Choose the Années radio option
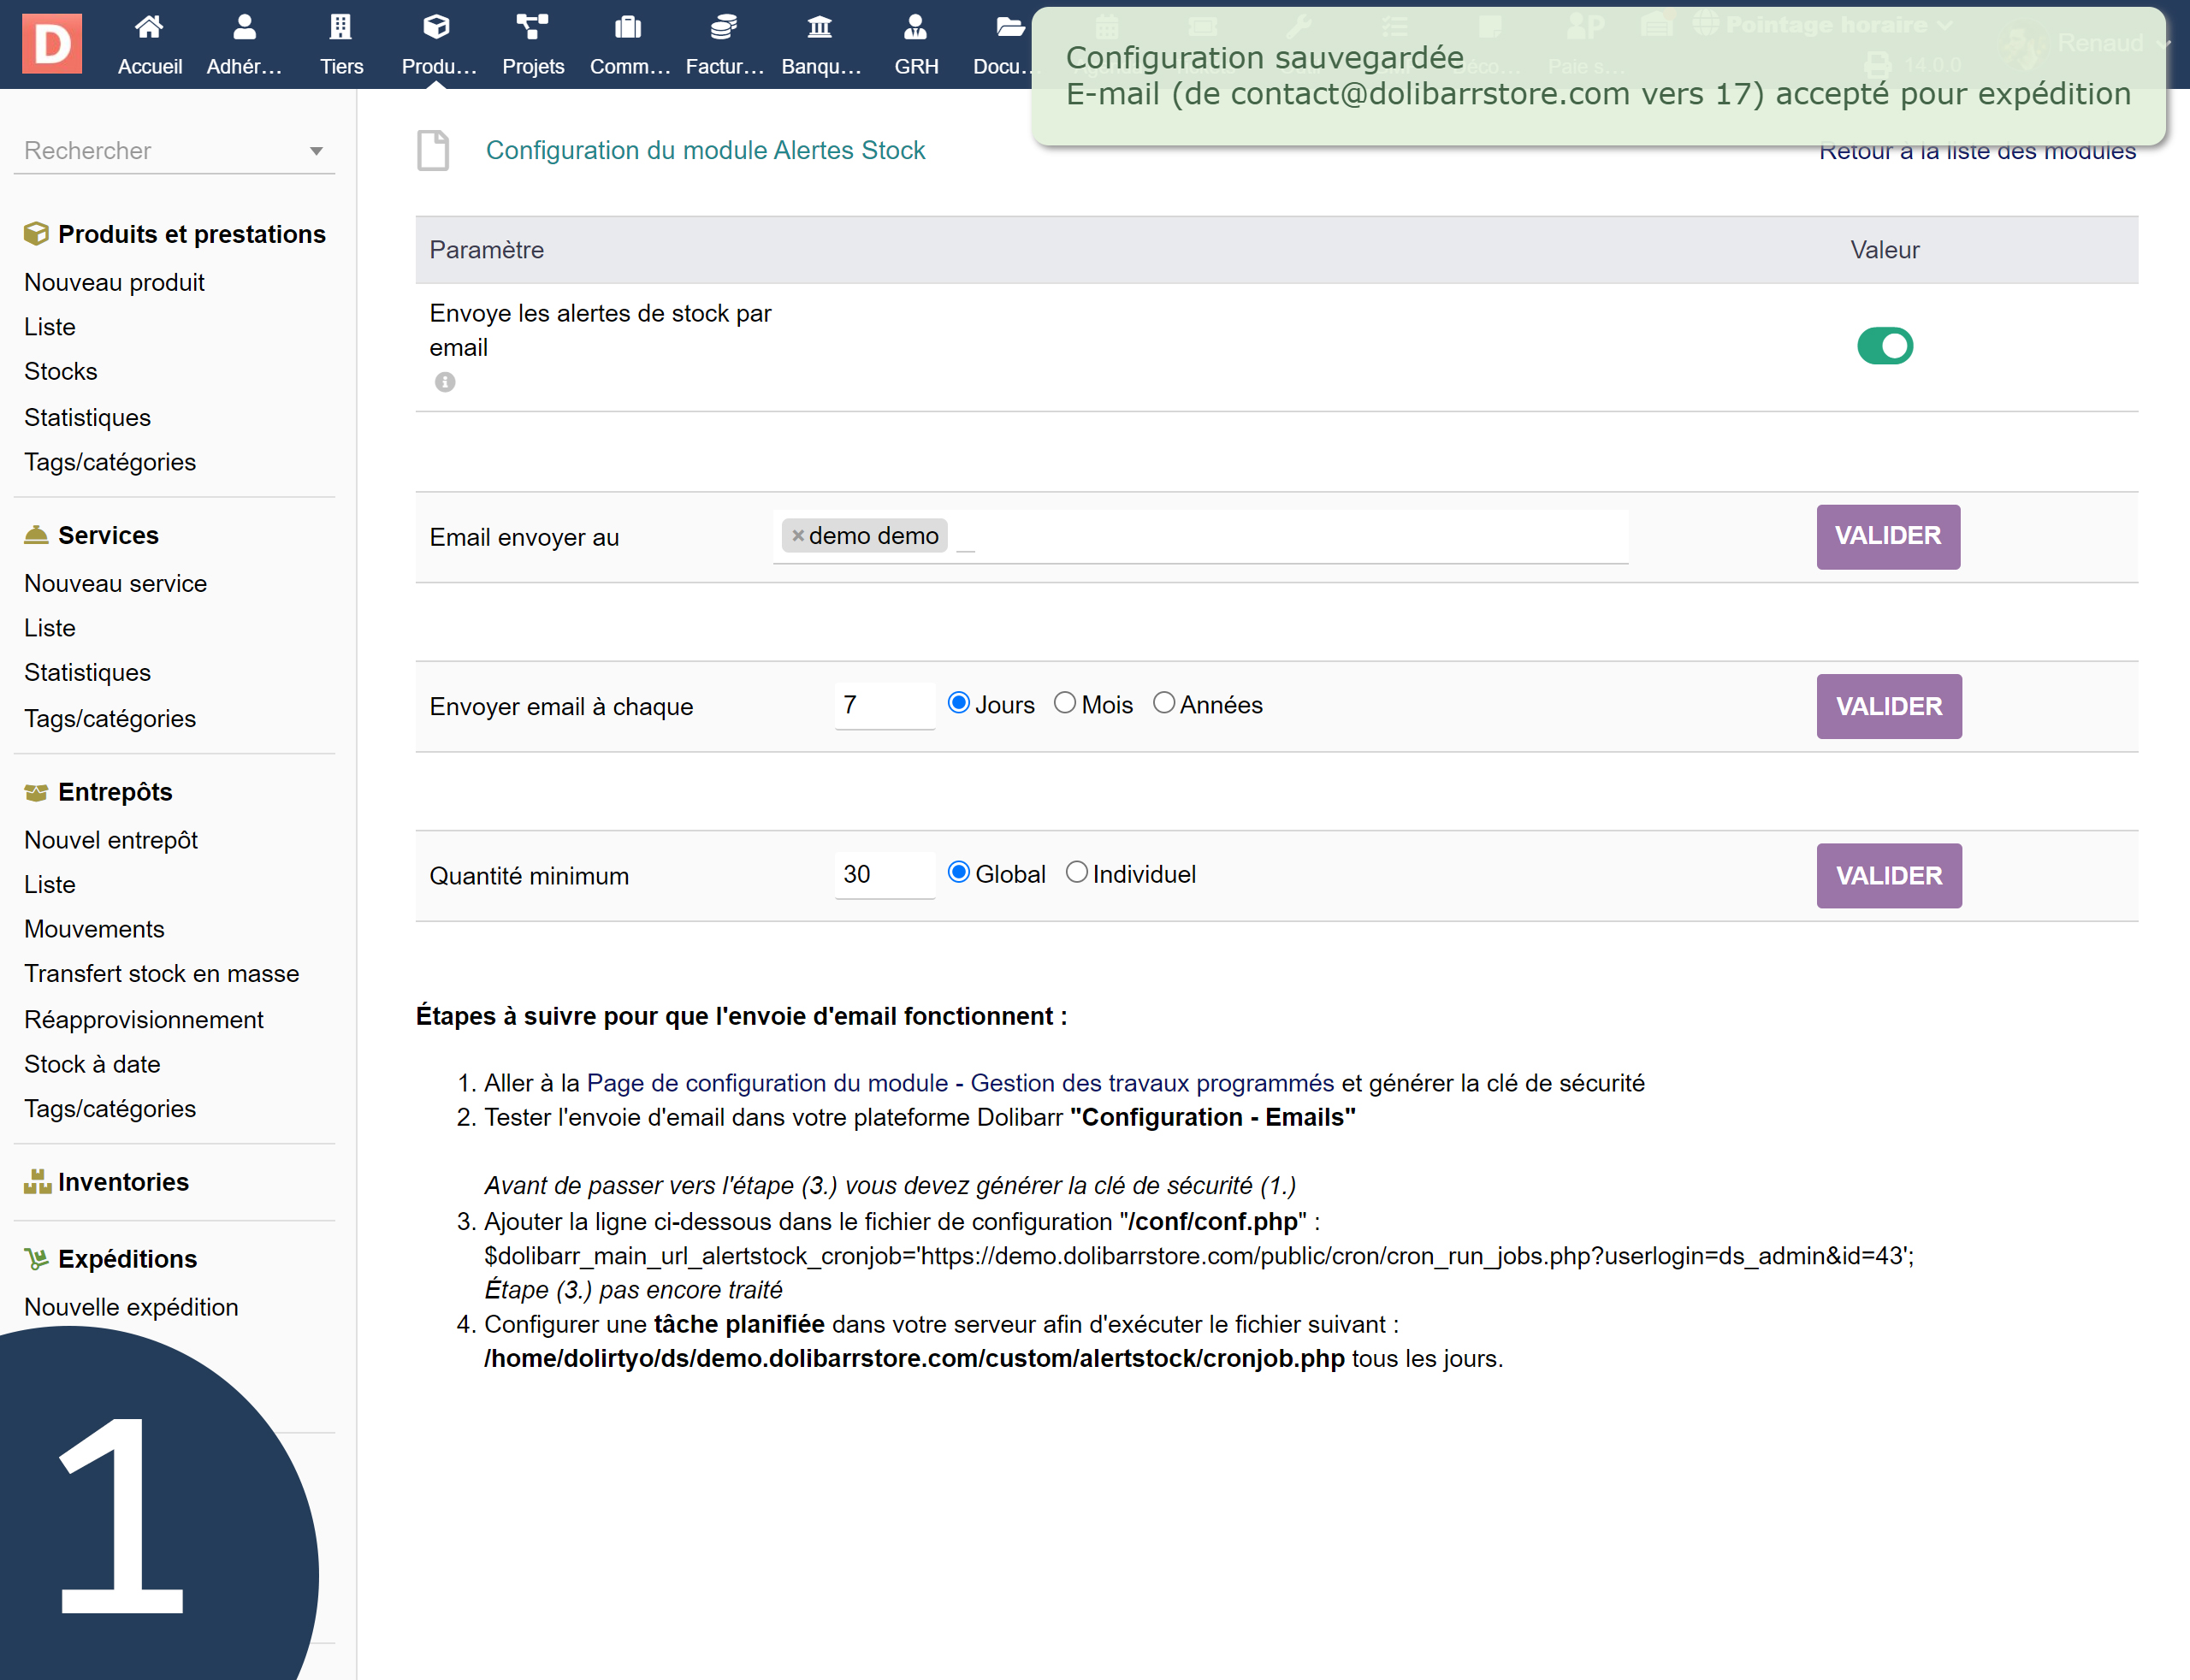The height and width of the screenshot is (1680, 2190). point(1164,703)
